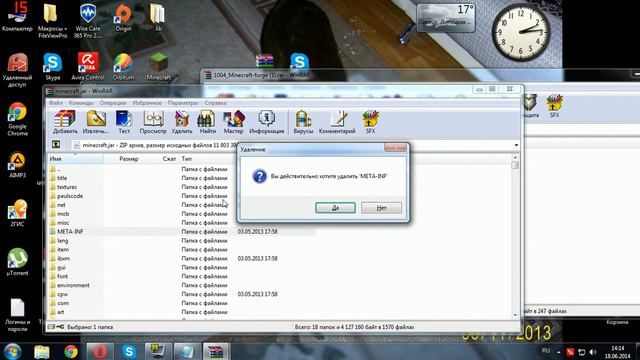Click the Информация (Info) toolbar icon
The height and width of the screenshot is (360, 640).
point(267,122)
